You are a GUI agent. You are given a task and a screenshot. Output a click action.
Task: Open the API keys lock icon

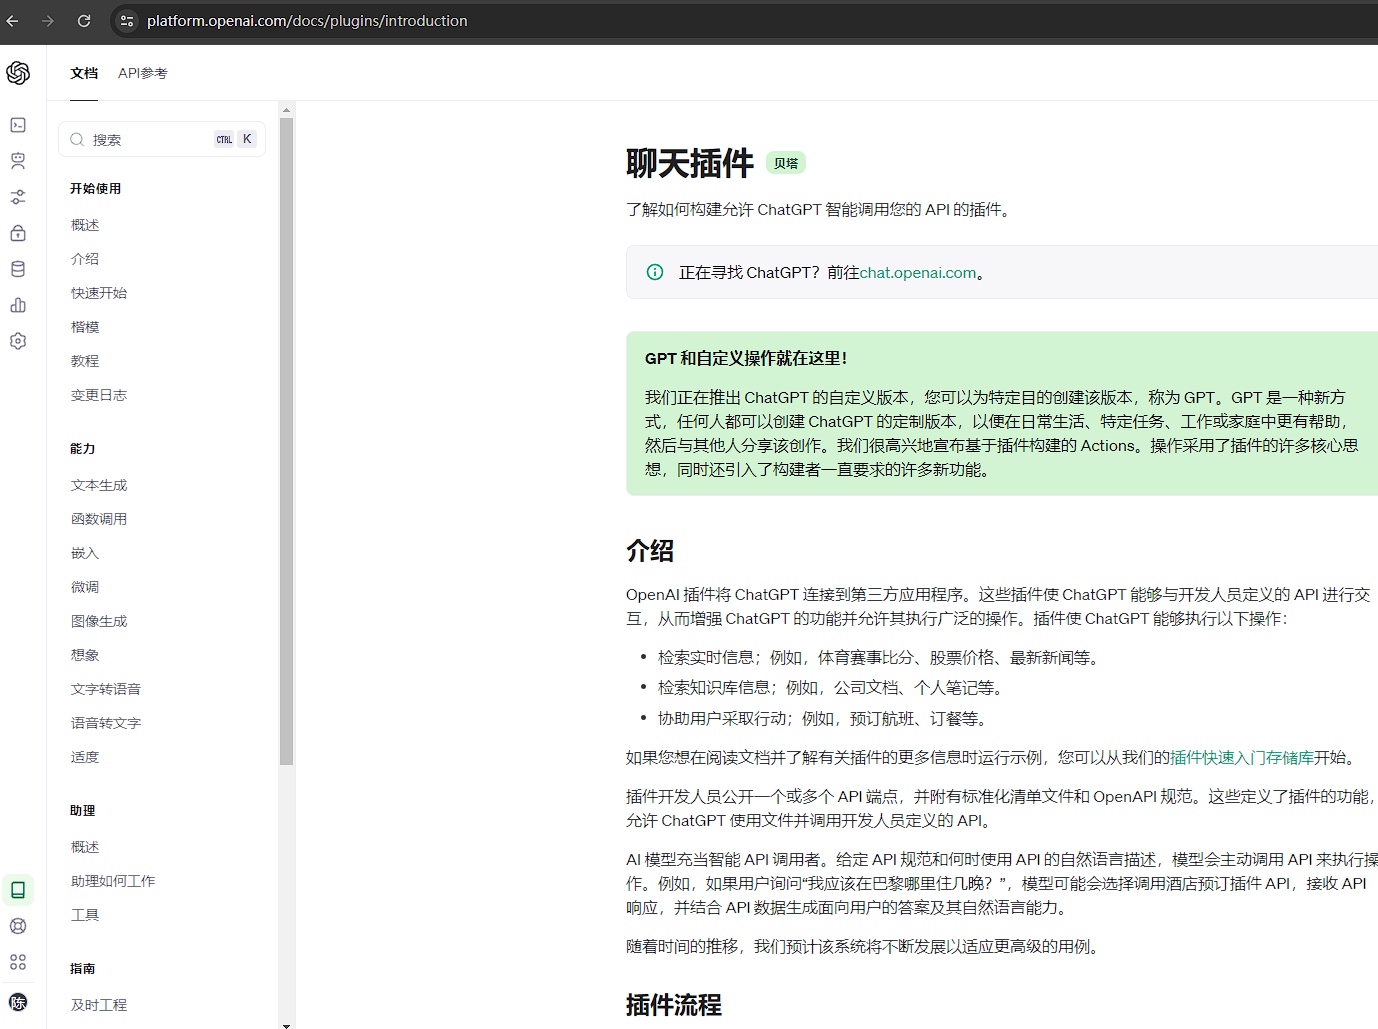18,233
